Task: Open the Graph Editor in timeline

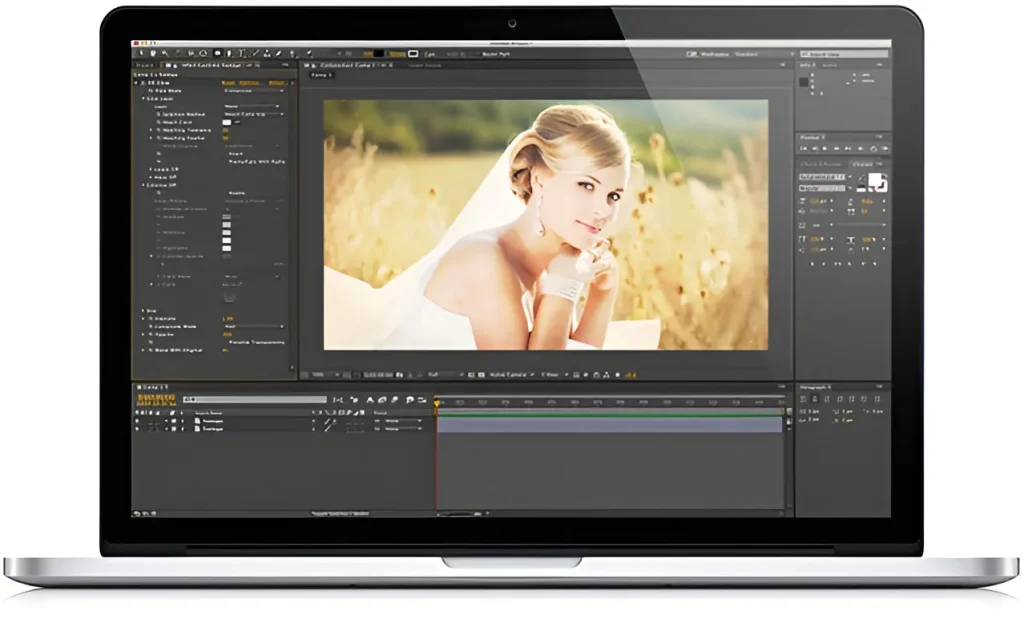Action: pyautogui.click(x=421, y=400)
